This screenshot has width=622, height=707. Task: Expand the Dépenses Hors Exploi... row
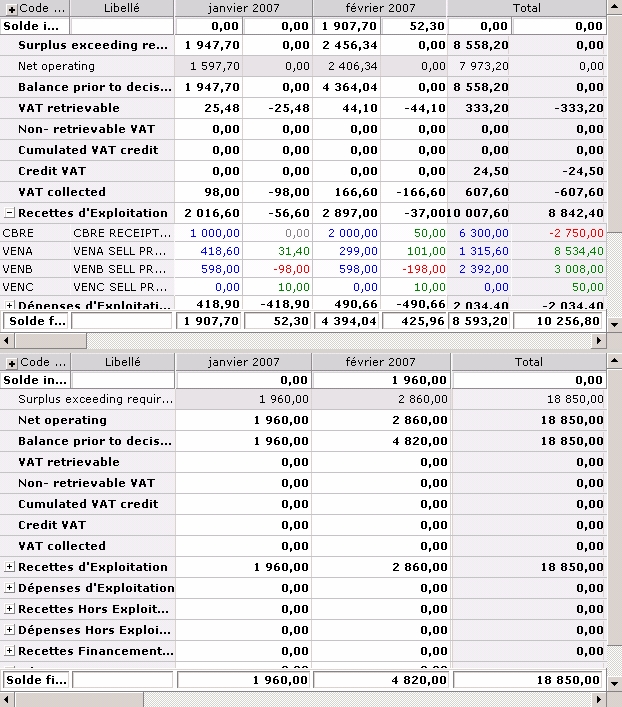(x=9, y=630)
